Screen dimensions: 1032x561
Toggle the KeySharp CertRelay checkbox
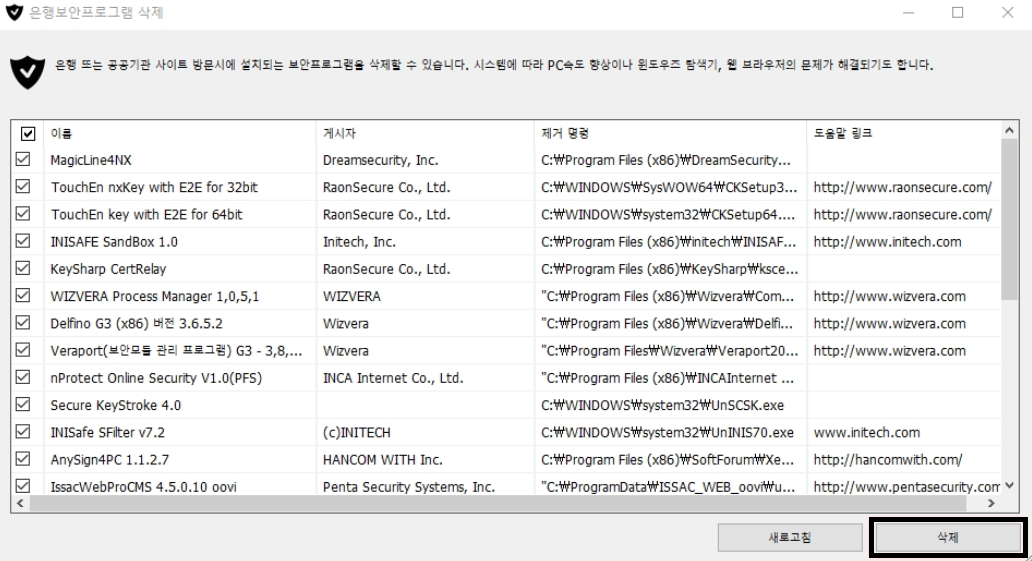pyautogui.click(x=23, y=268)
